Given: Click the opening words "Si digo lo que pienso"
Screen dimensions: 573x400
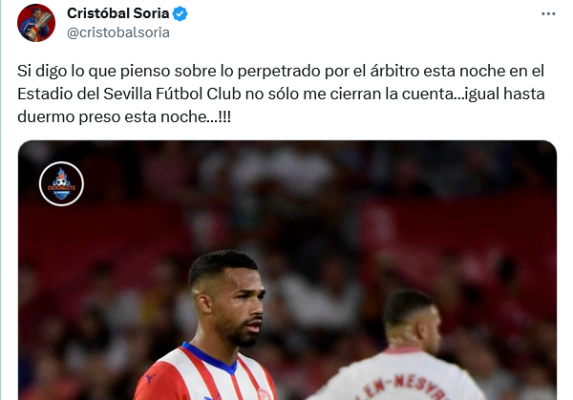Looking at the screenshot, I should (x=94, y=71).
